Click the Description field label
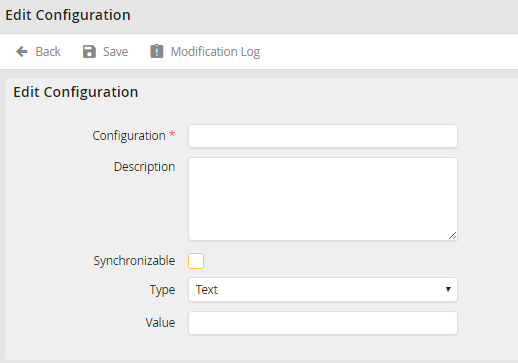This screenshot has height=363, width=518. pyautogui.click(x=144, y=167)
